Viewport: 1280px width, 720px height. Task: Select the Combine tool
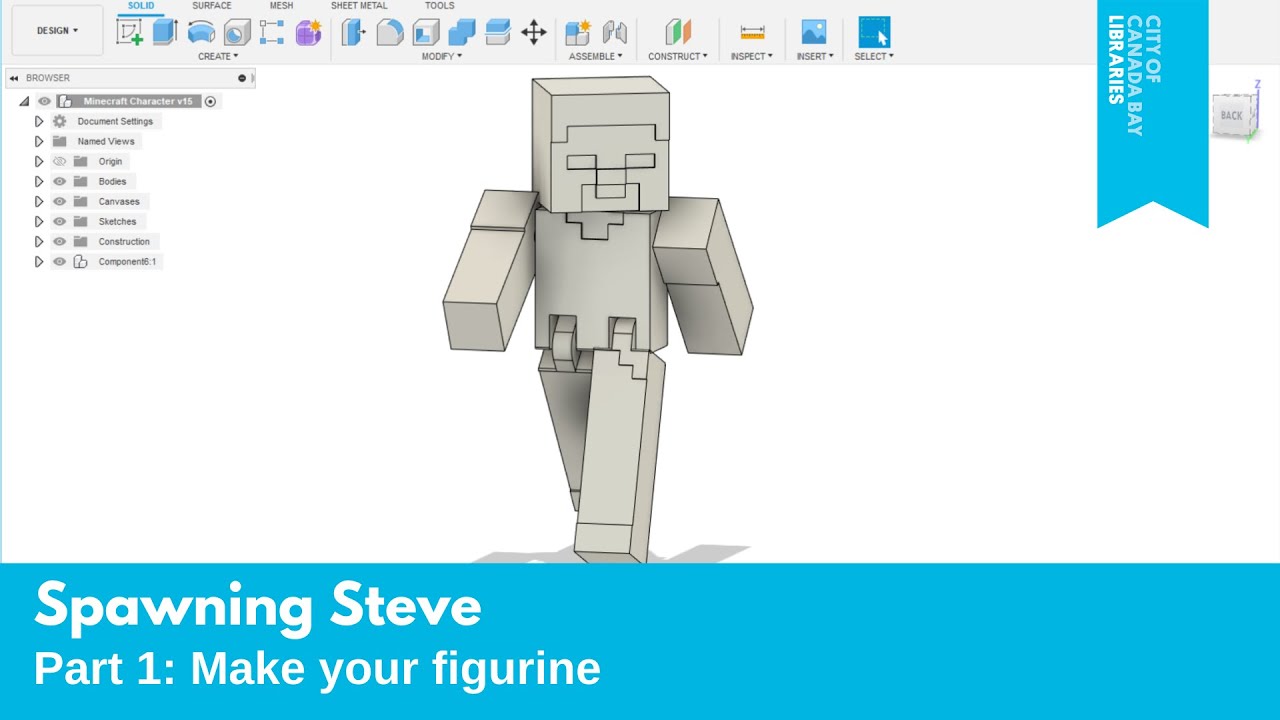click(462, 32)
